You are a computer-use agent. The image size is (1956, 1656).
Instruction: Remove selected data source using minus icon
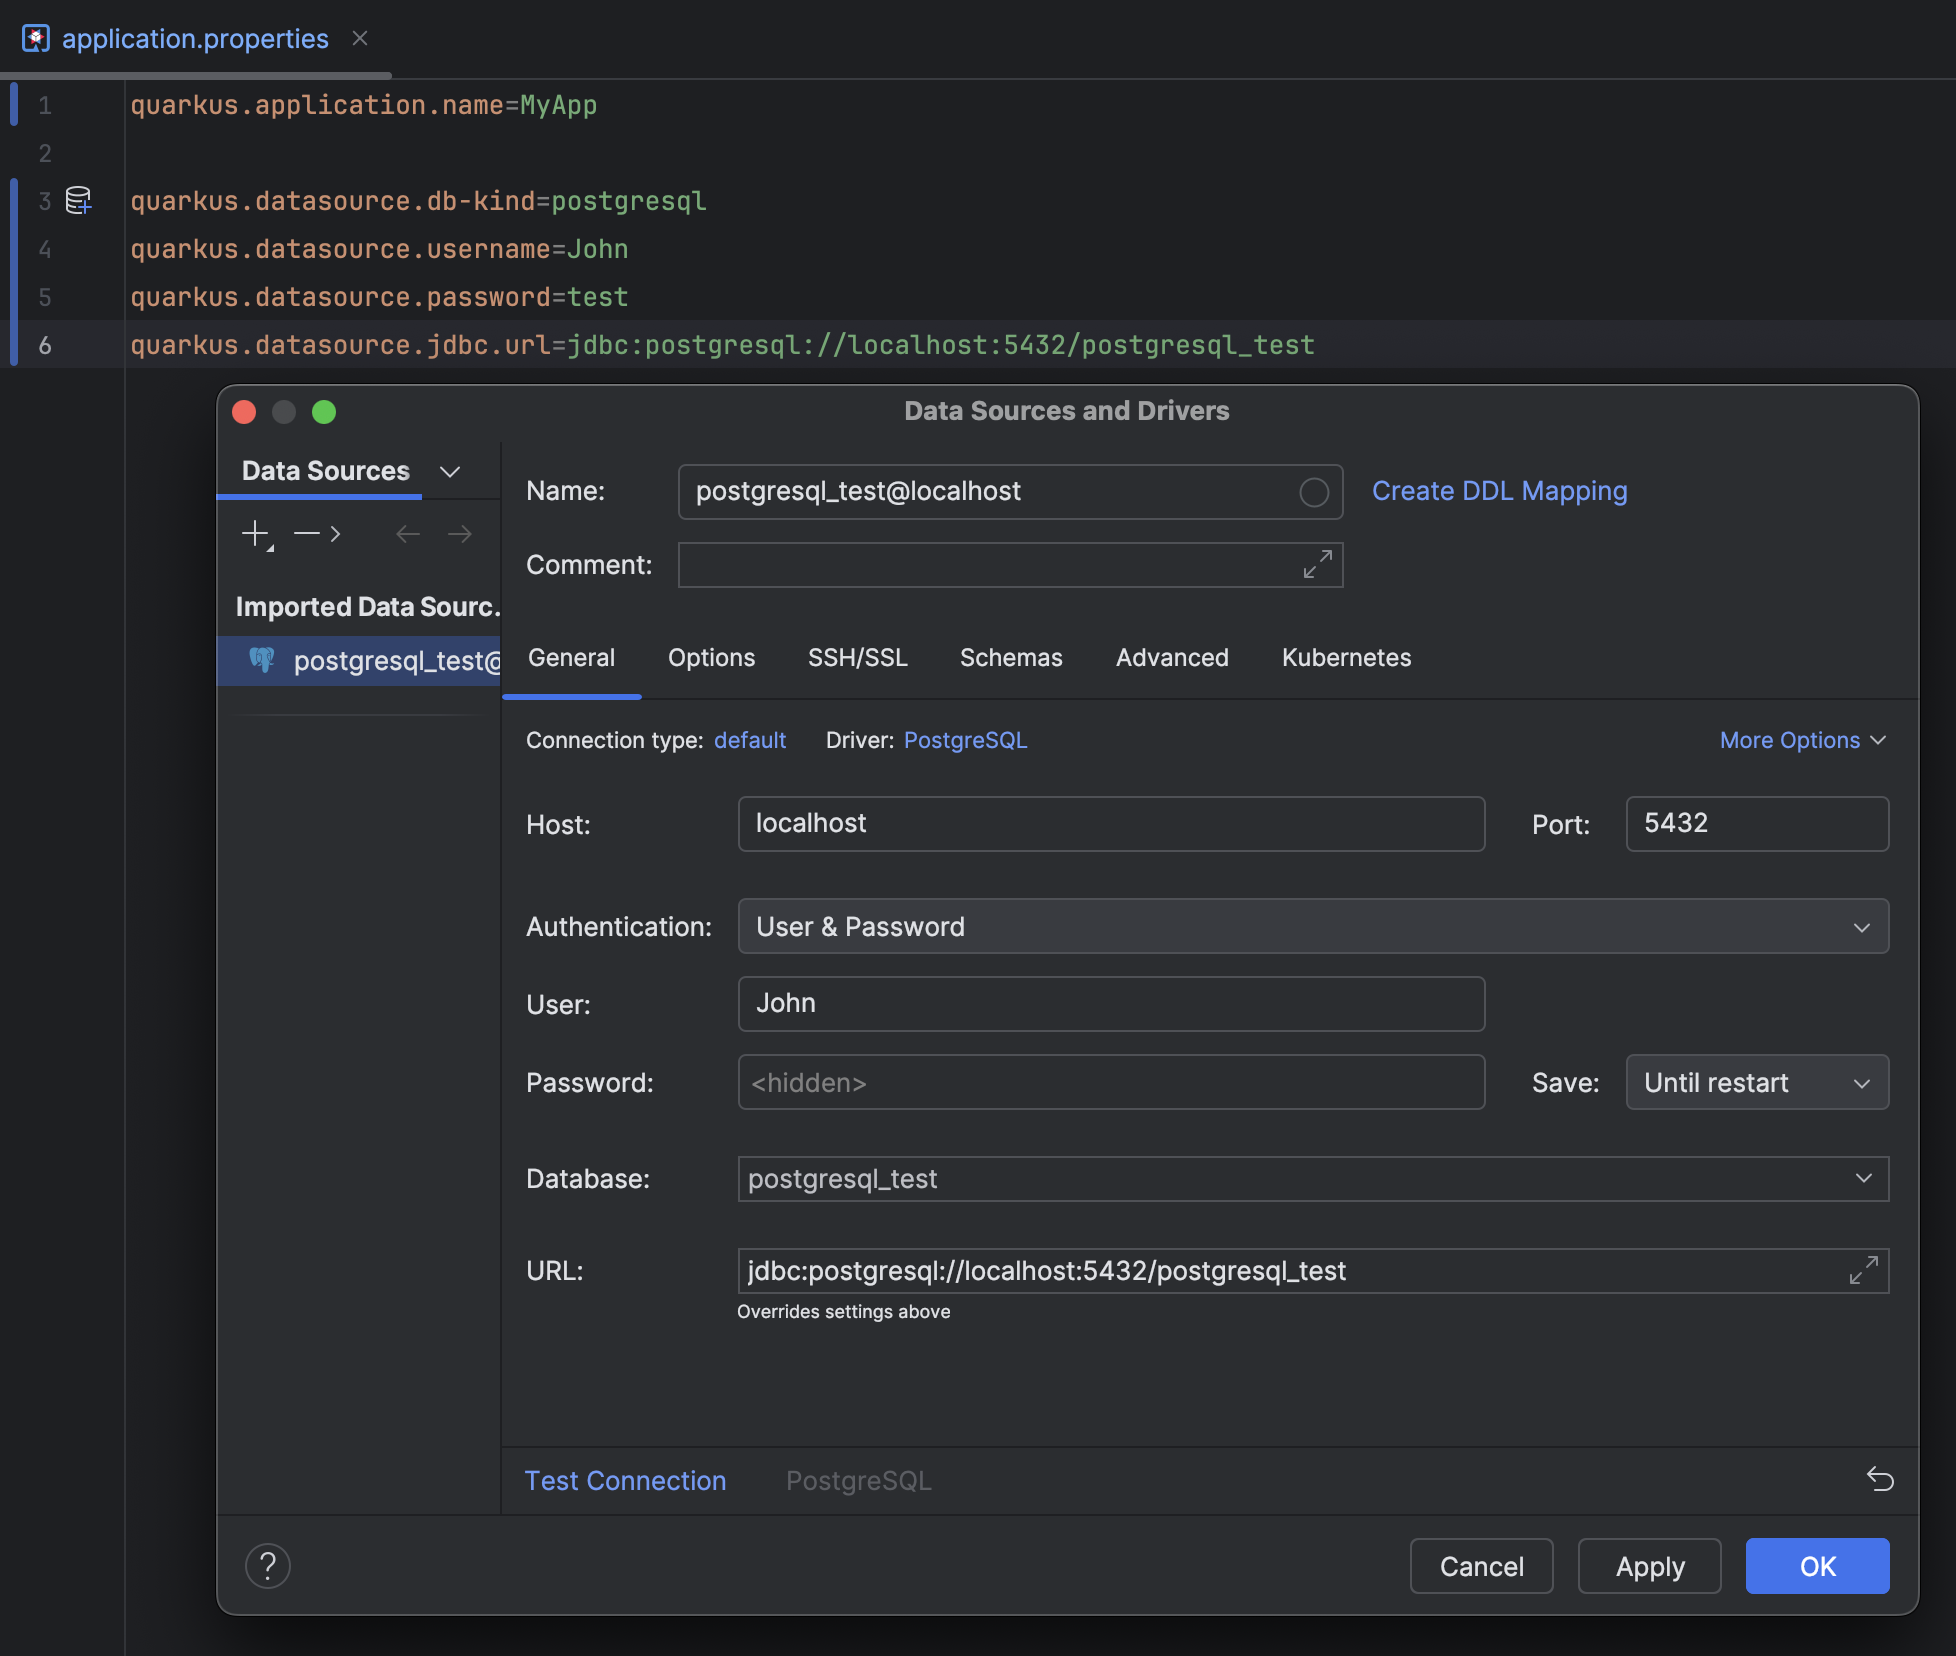click(304, 533)
